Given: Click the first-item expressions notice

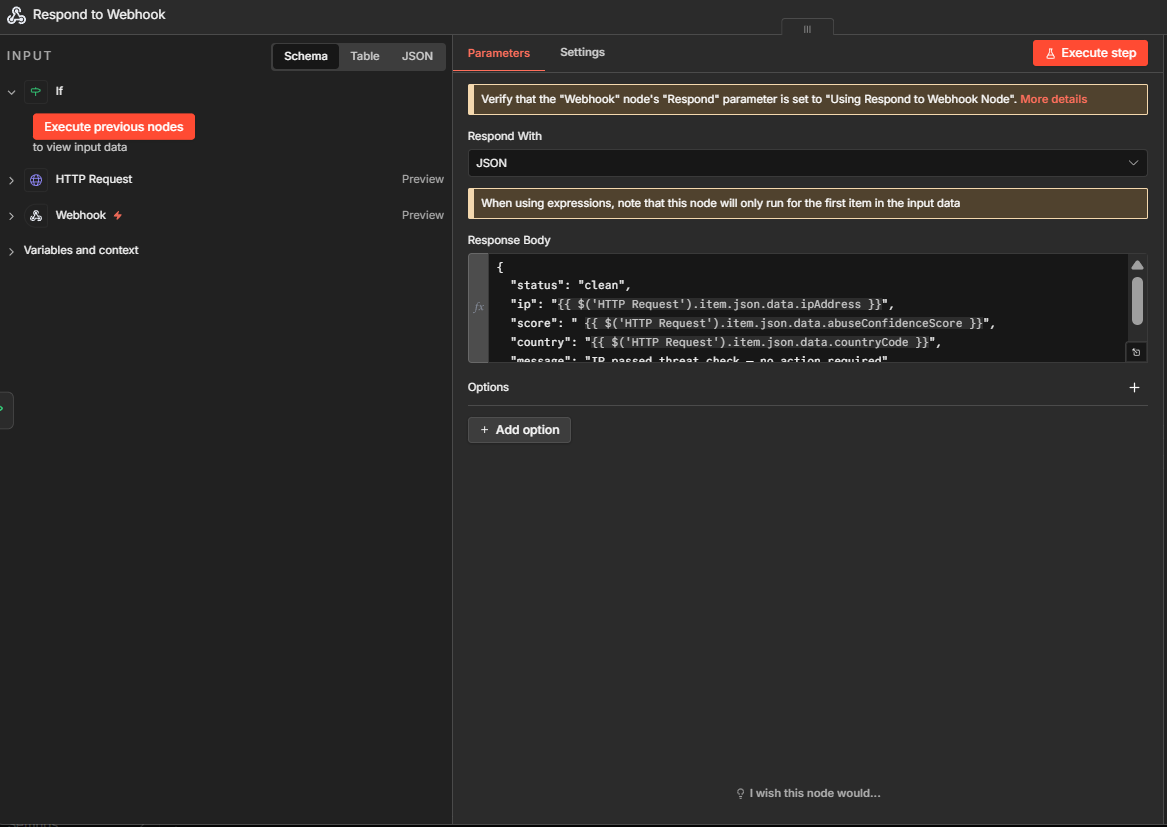Looking at the screenshot, I should 808,203.
